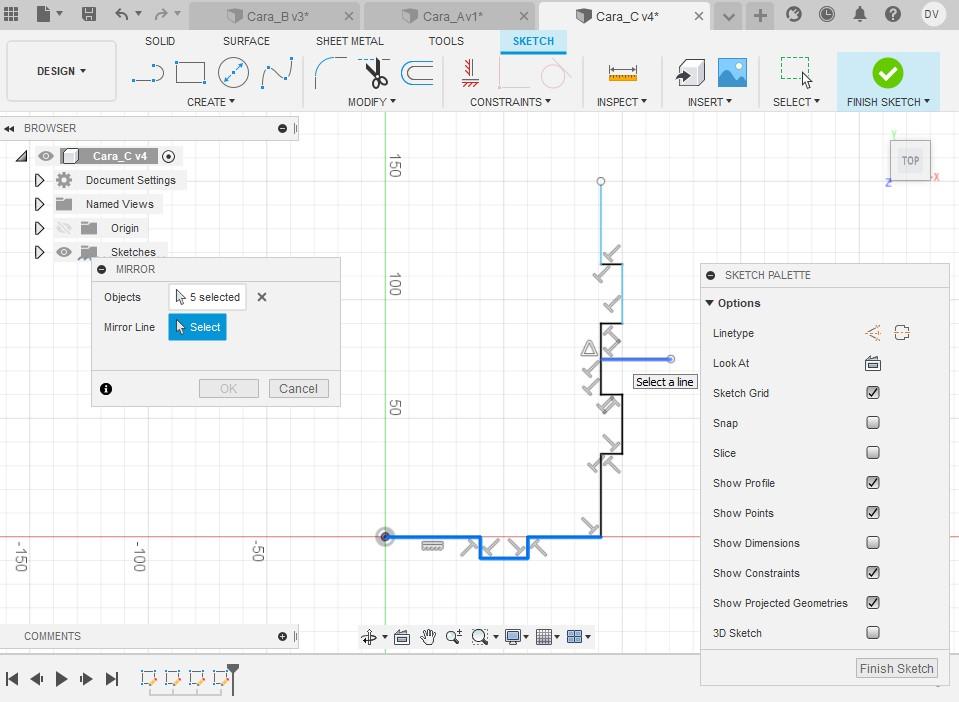Click the Finish Sketch palette button
Image resolution: width=959 pixels, height=702 pixels.
click(x=896, y=668)
